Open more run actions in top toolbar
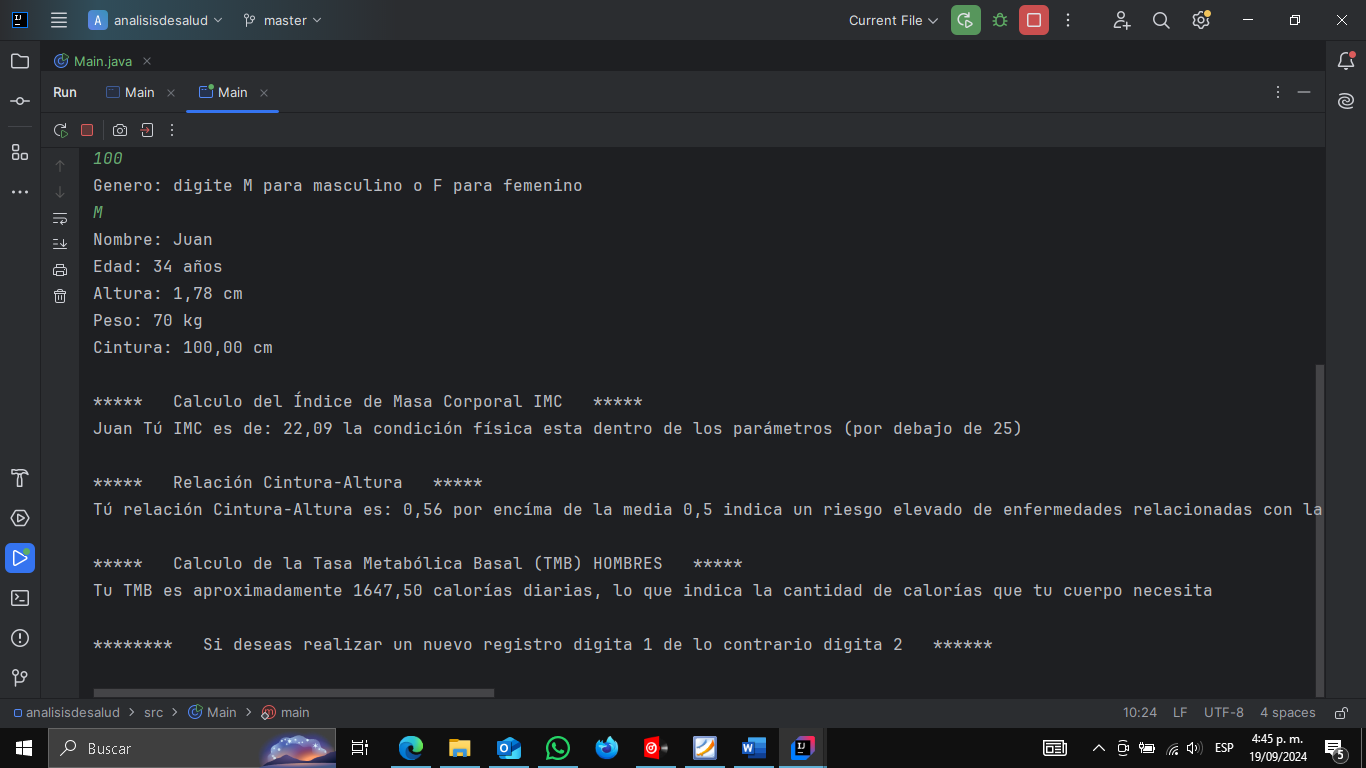 1068,20
